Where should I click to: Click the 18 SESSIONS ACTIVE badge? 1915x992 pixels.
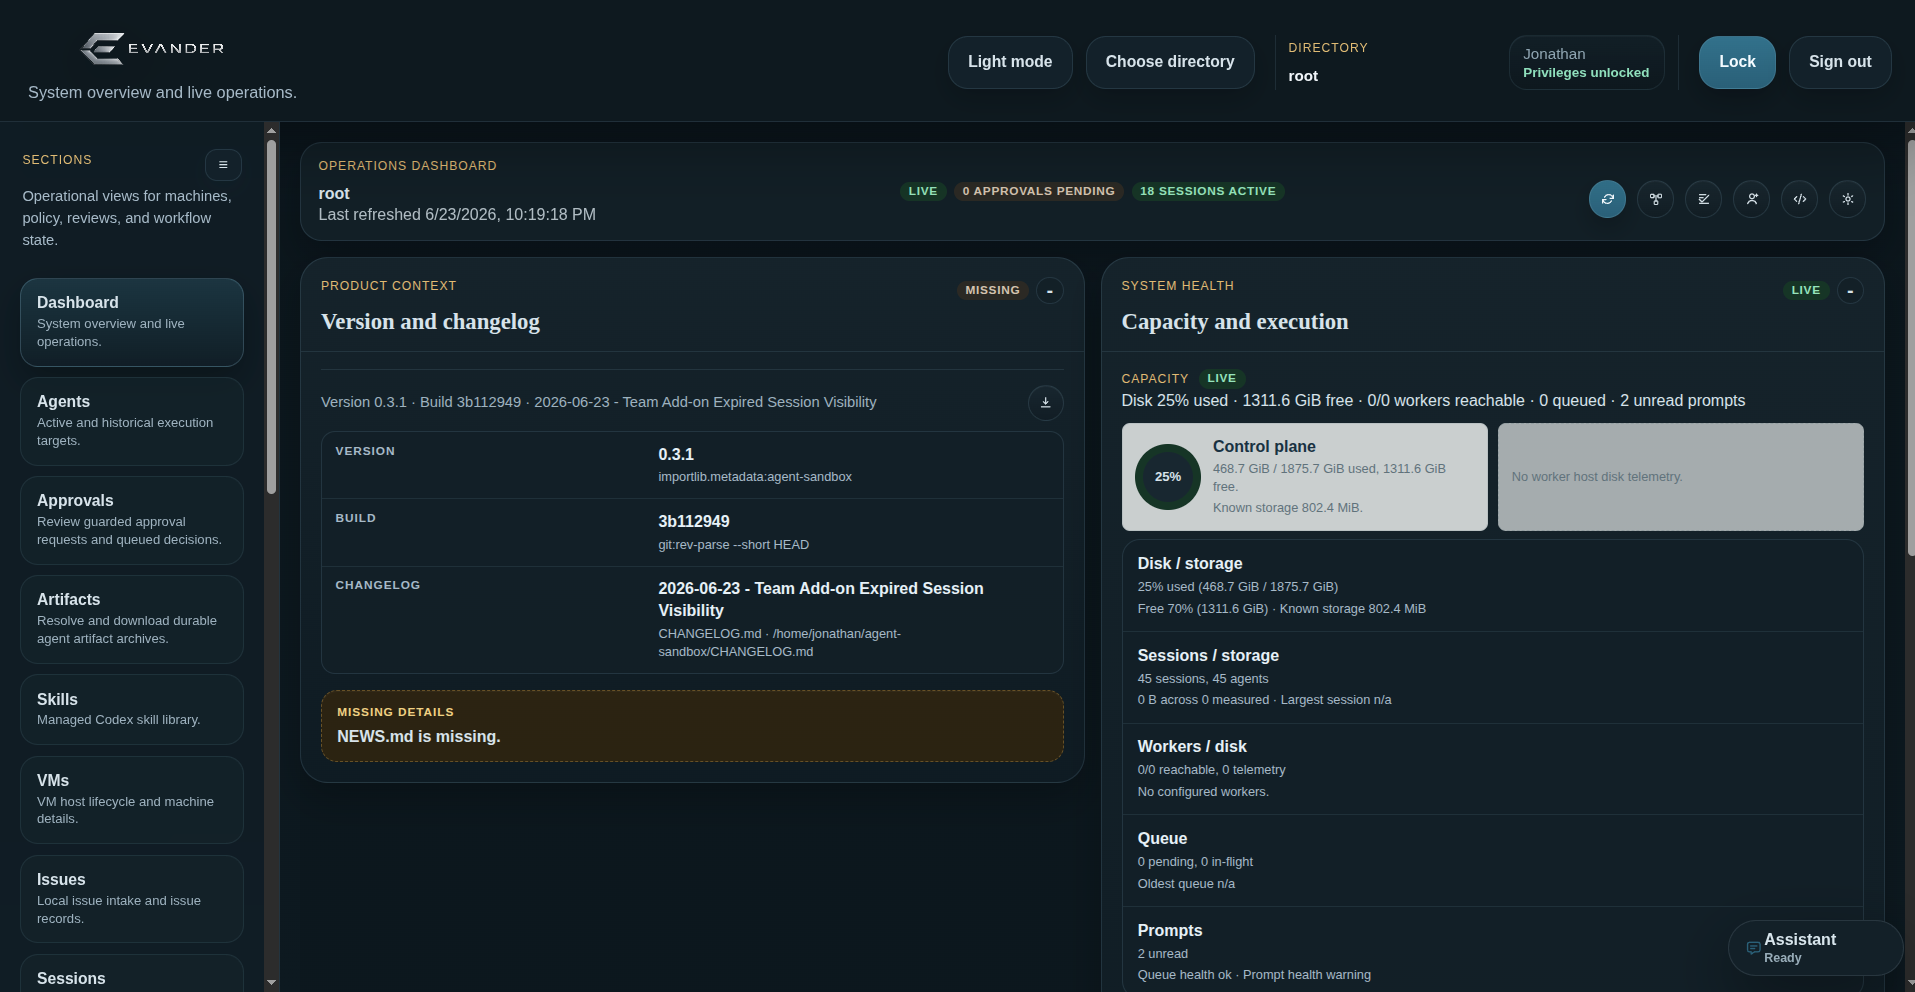pos(1208,191)
